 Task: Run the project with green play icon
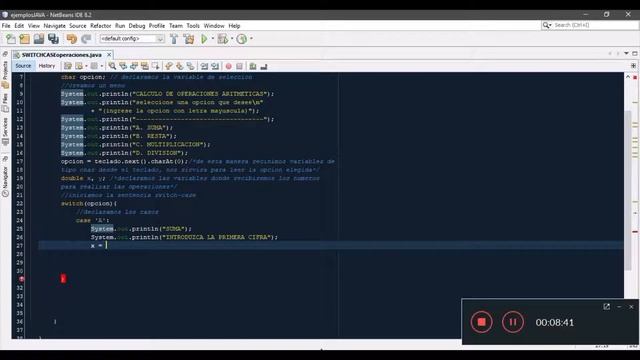click(204, 39)
